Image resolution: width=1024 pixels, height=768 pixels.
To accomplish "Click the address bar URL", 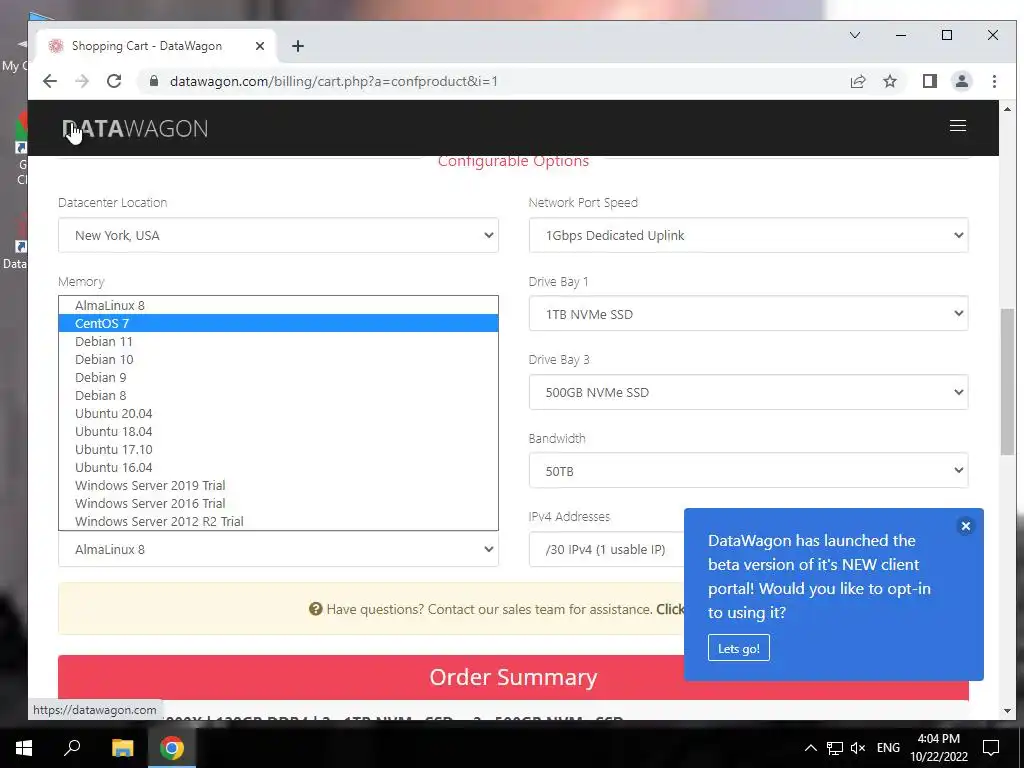I will pyautogui.click(x=334, y=81).
